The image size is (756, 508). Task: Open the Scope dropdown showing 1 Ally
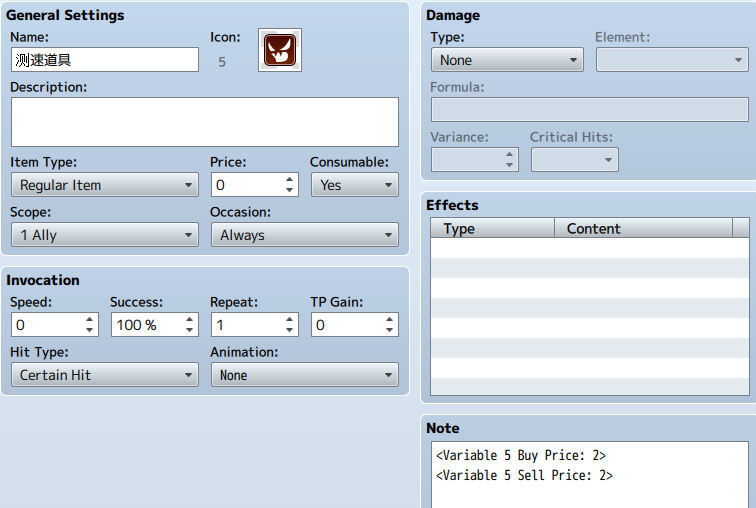[x=105, y=235]
